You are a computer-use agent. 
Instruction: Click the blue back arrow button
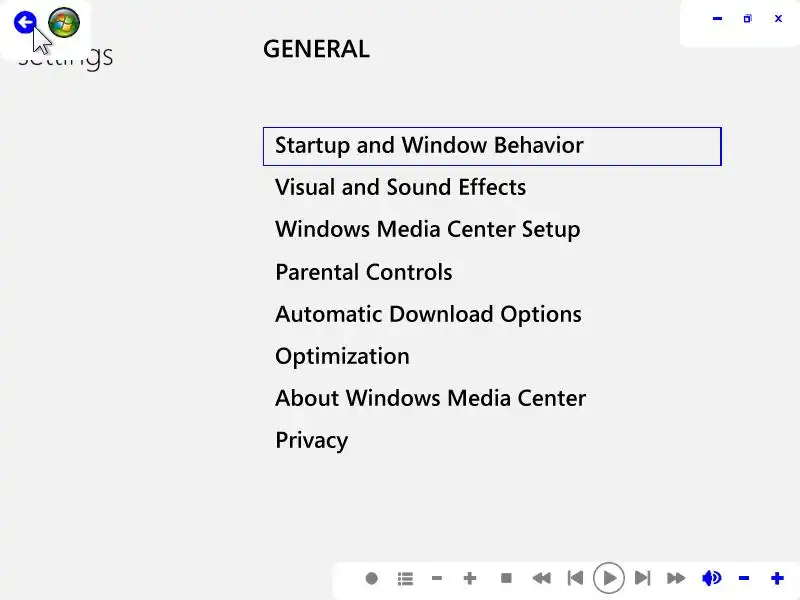pyautogui.click(x=25, y=22)
